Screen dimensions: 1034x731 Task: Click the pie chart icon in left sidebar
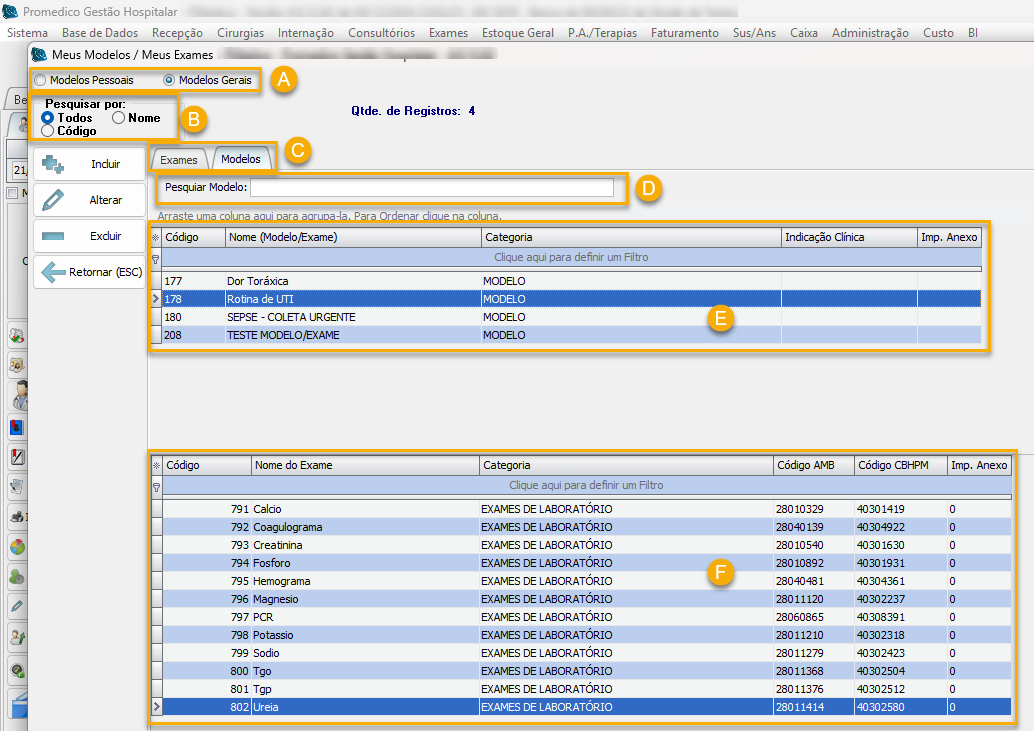coord(17,546)
